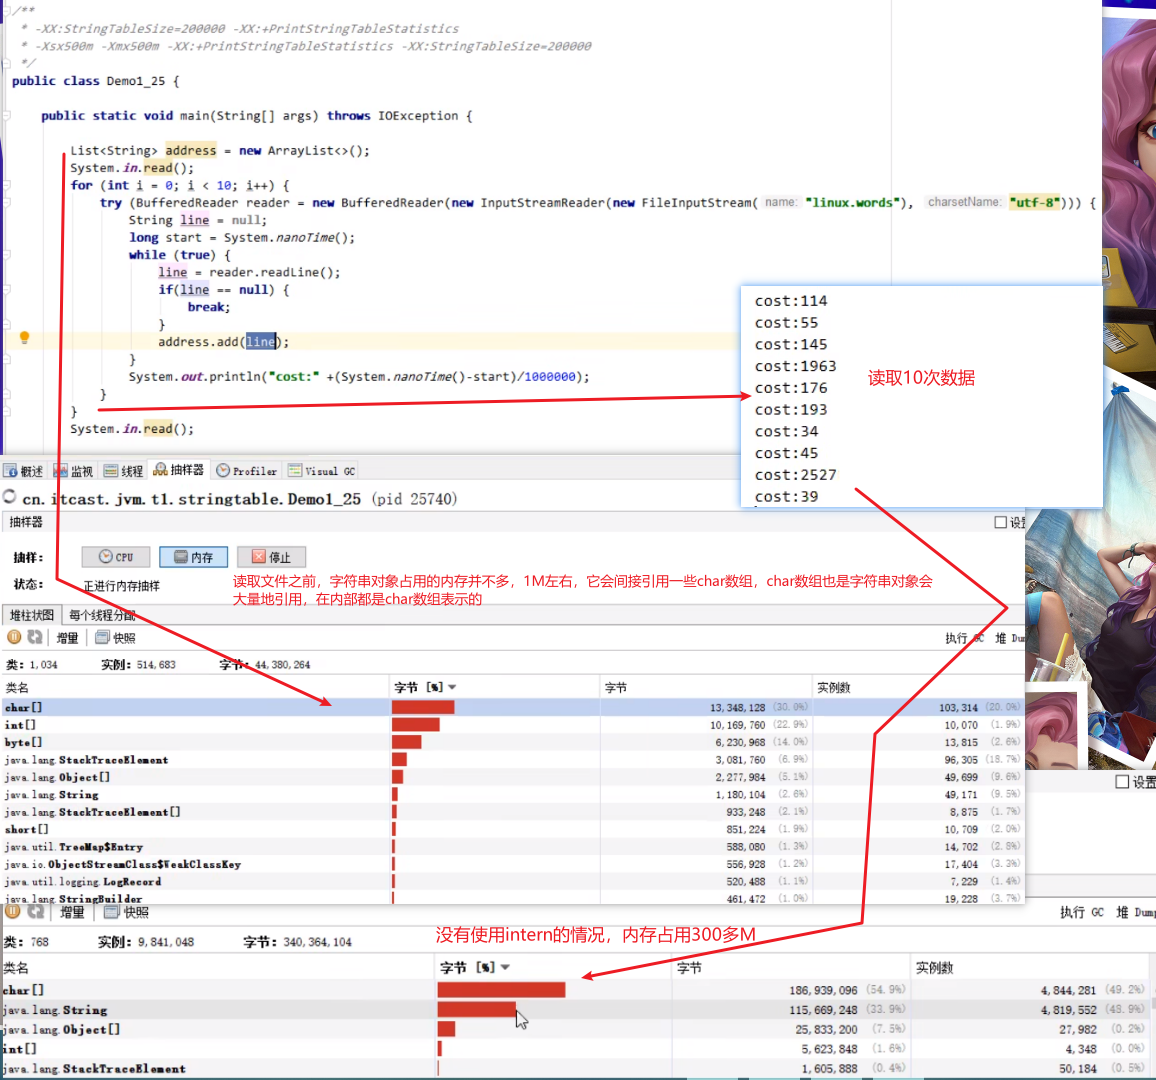Tick the 设置 checkbox in the upper sampler panel
Screen dimensions: 1156x1080
pos(1000,522)
